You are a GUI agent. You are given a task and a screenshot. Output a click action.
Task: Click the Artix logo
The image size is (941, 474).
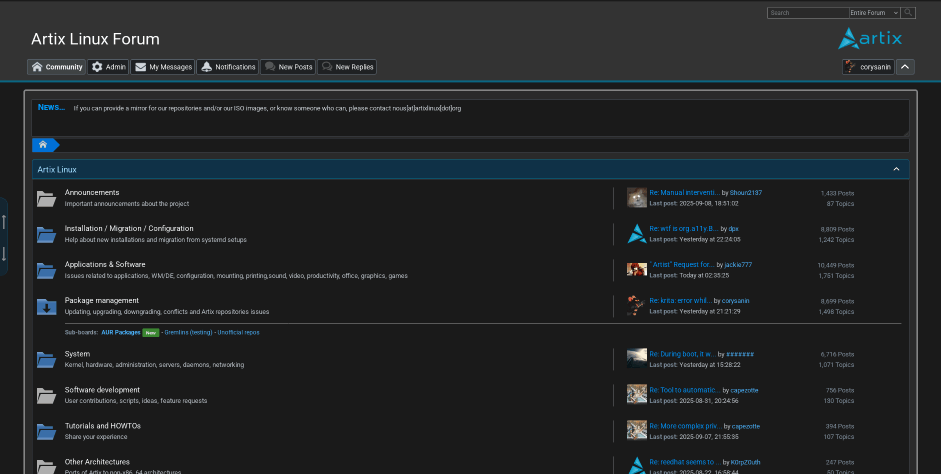click(x=870, y=38)
